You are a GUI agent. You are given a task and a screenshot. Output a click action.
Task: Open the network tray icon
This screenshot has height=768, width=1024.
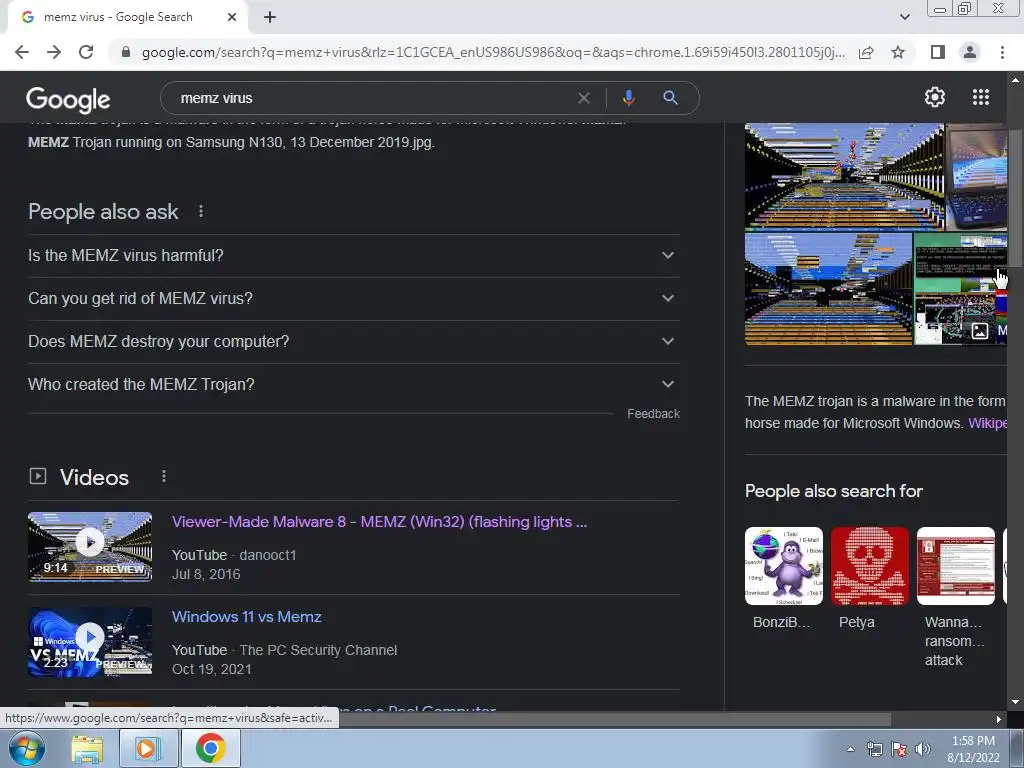[x=874, y=750]
